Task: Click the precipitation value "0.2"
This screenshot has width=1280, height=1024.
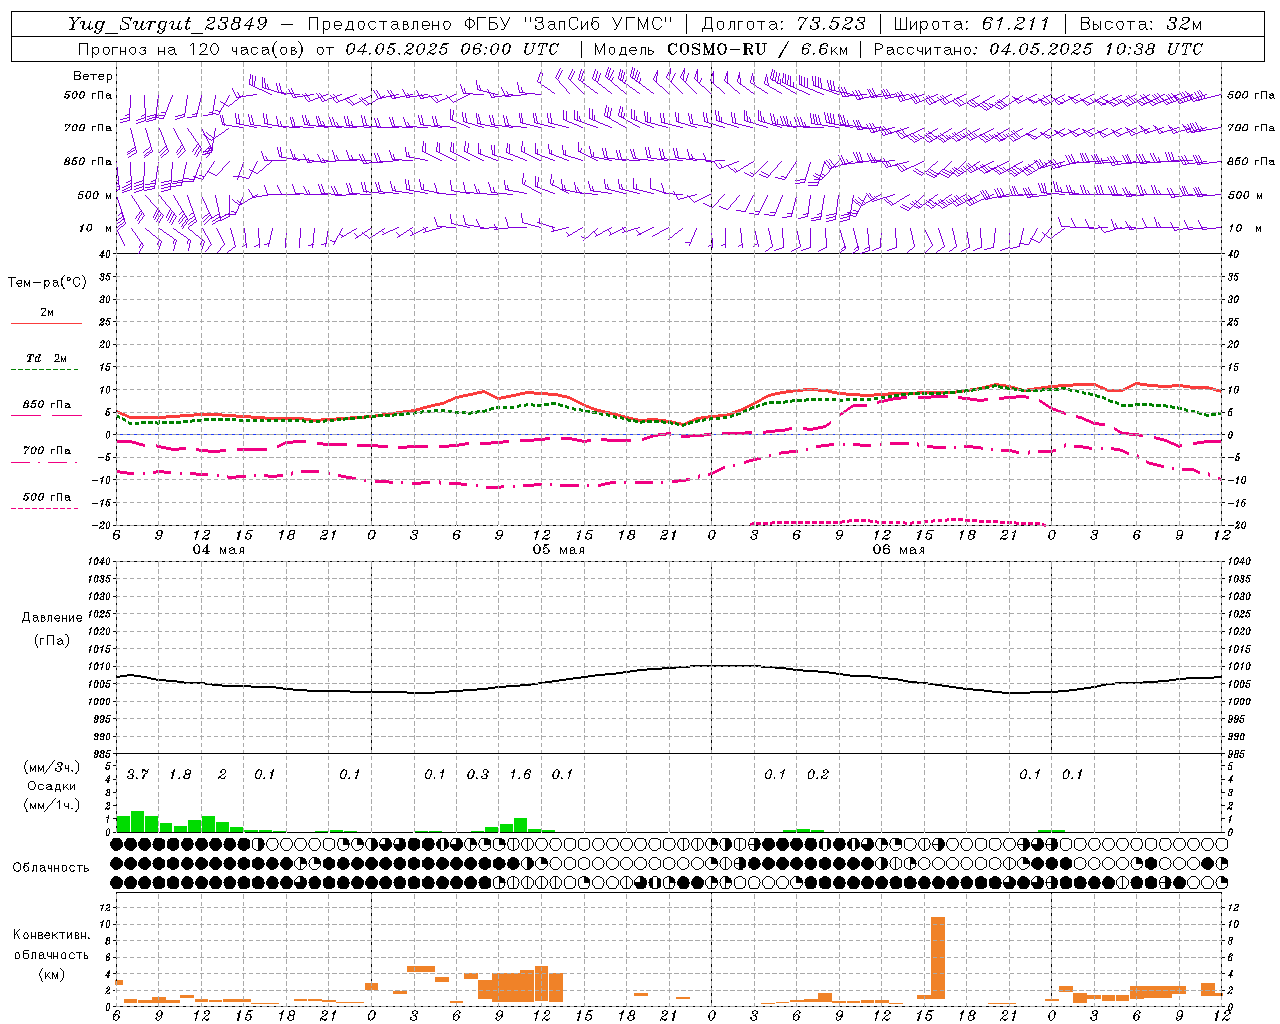Action: pos(818,774)
